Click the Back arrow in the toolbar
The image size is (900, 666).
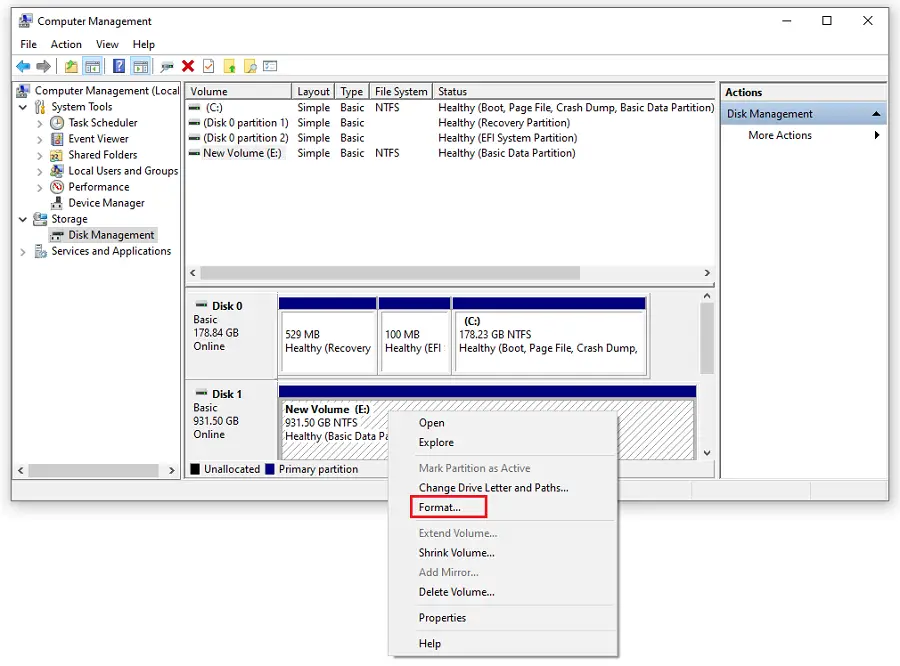[x=23, y=66]
